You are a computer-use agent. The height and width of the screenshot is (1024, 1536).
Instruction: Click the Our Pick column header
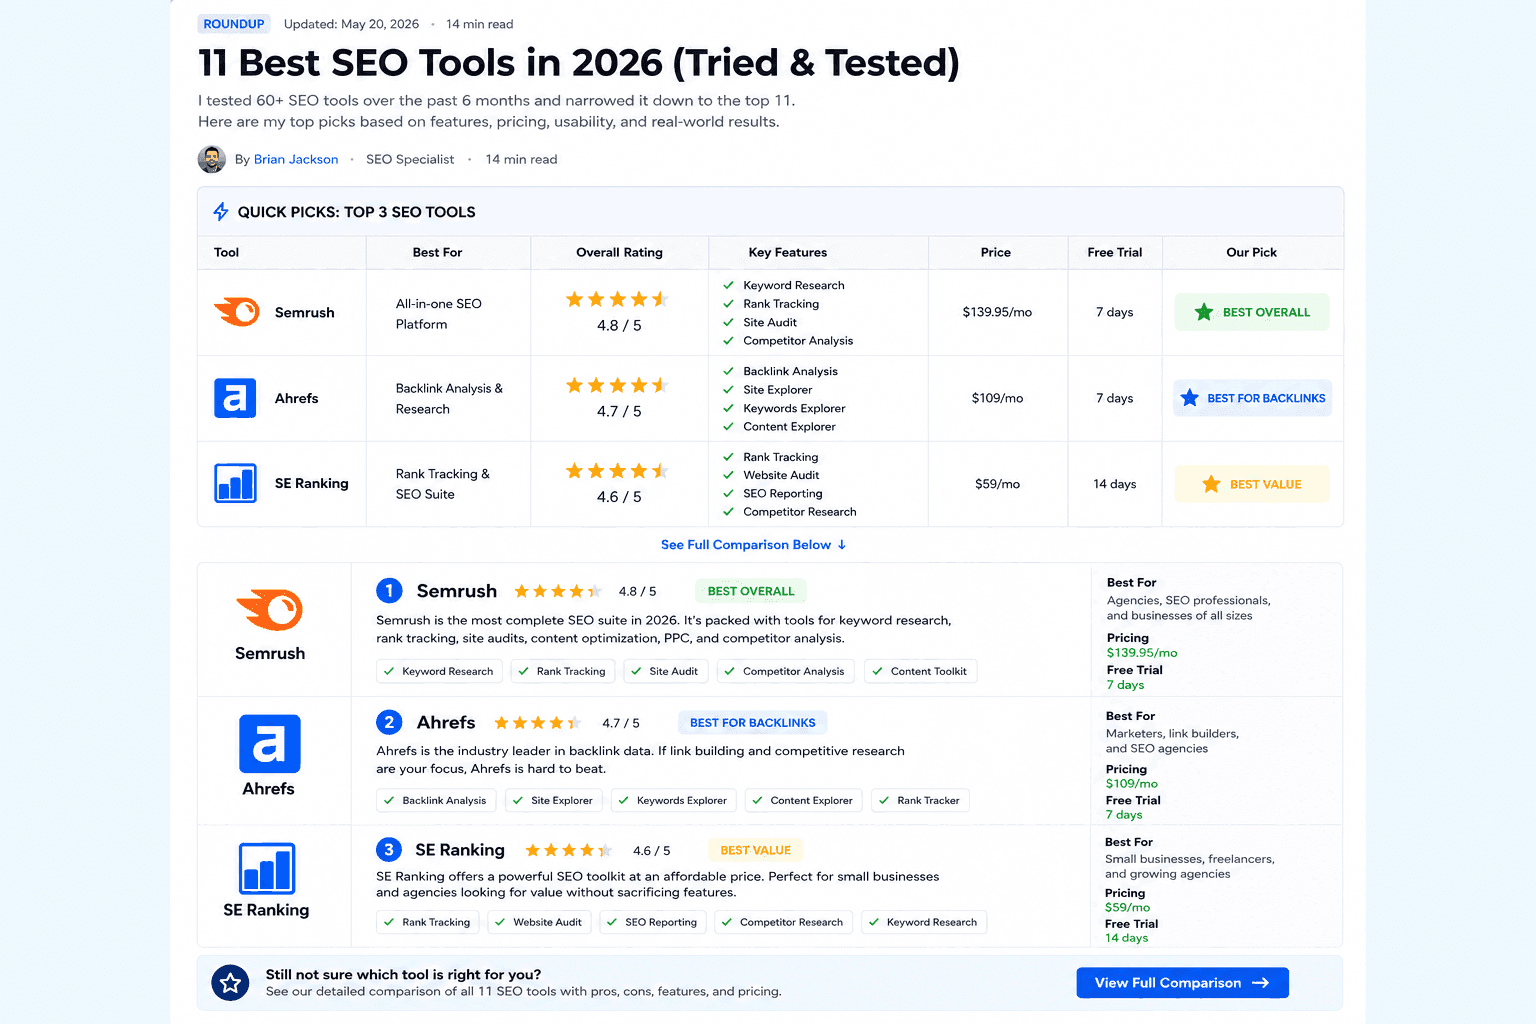1252,252
